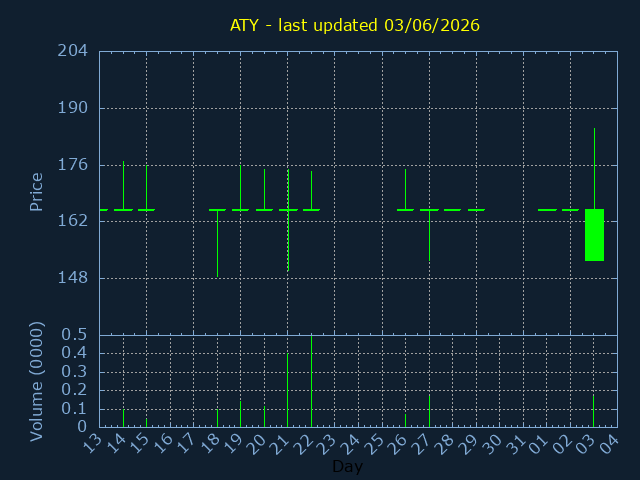Select the day 27 candlestick lower wick

(429, 236)
